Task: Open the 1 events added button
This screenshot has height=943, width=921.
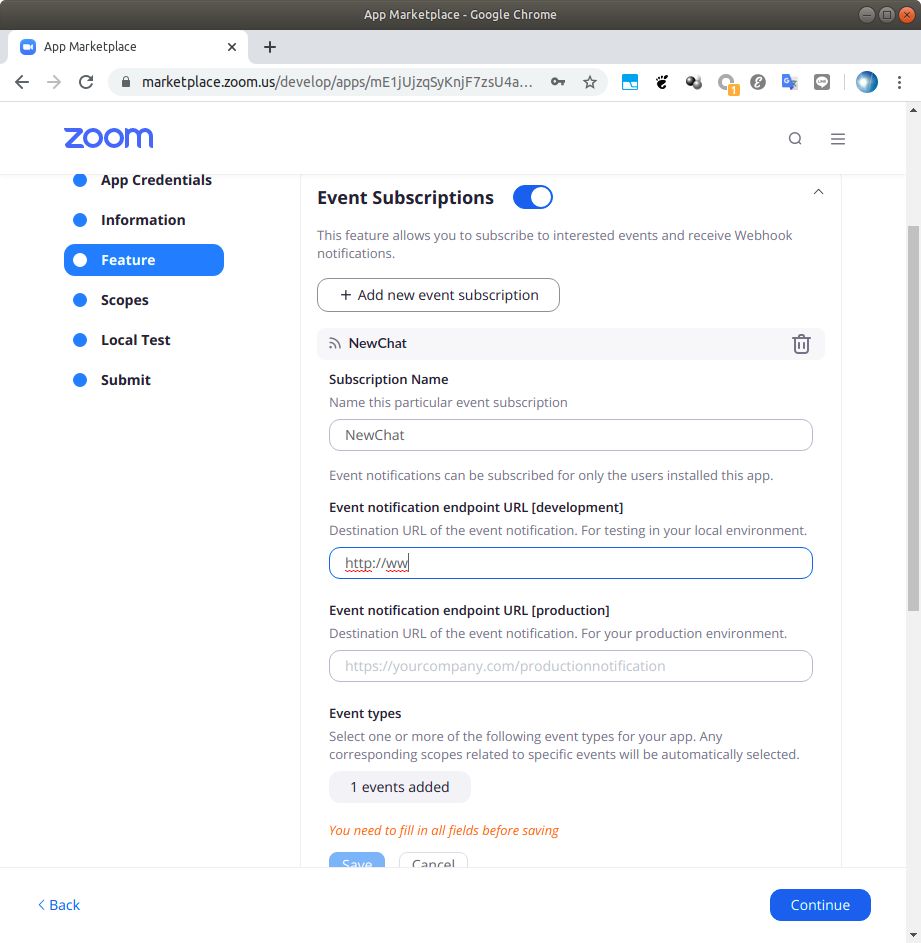Action: (x=399, y=787)
